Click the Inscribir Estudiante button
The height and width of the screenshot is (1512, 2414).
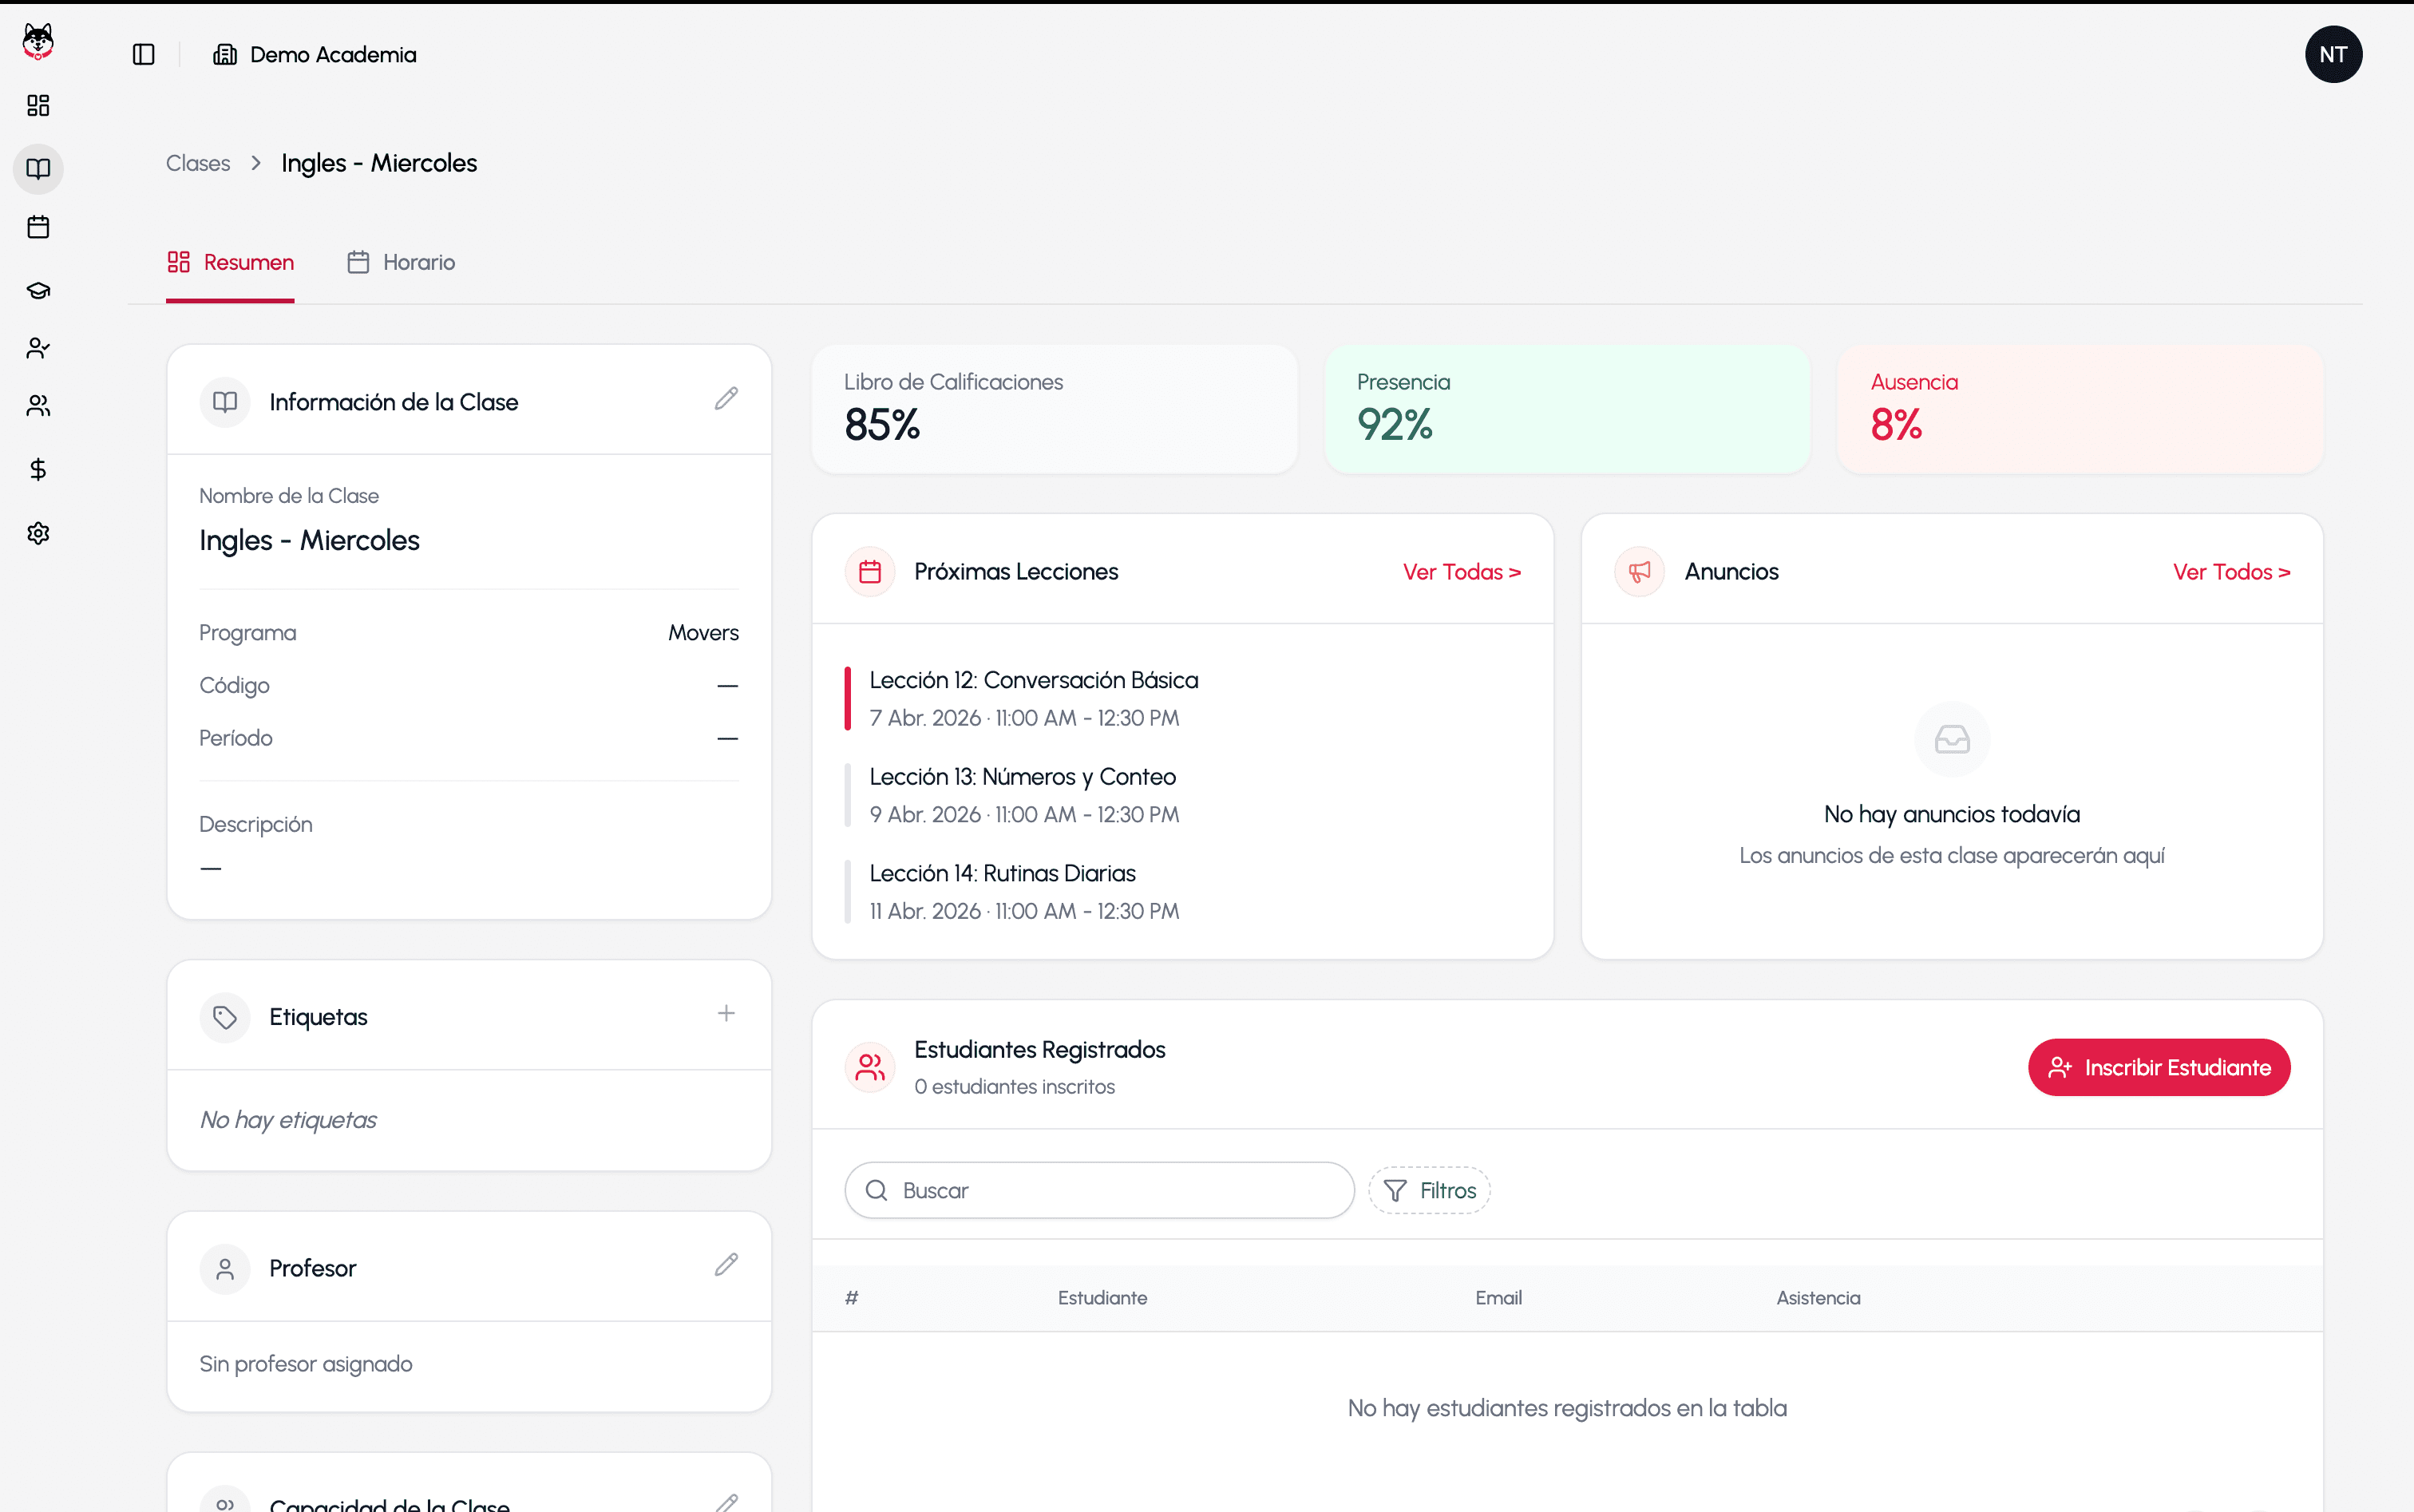2158,1067
